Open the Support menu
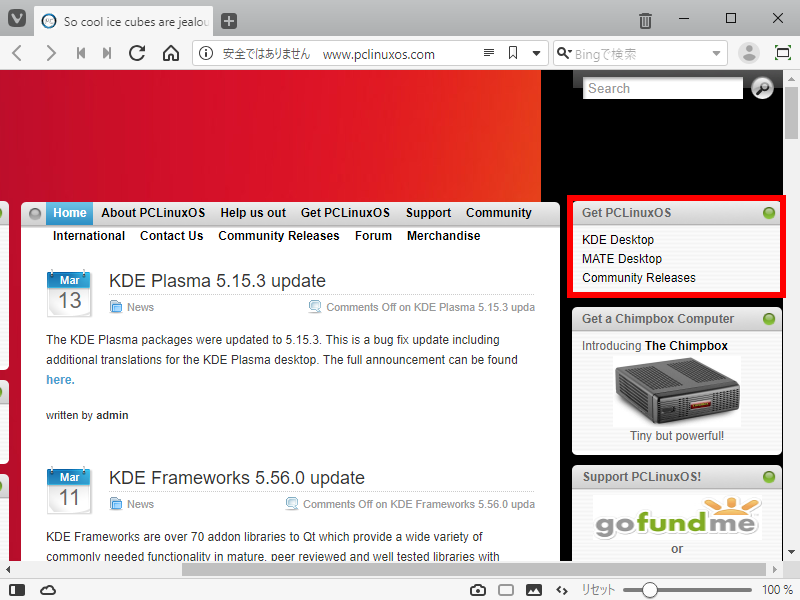This screenshot has height=600, width=800. [429, 213]
